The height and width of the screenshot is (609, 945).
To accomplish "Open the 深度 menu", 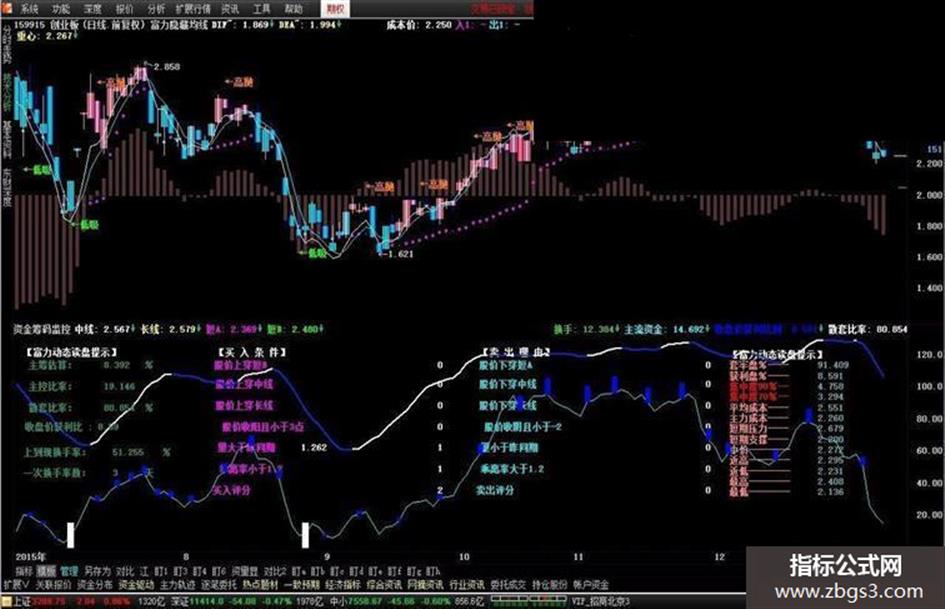I will pyautogui.click(x=92, y=9).
